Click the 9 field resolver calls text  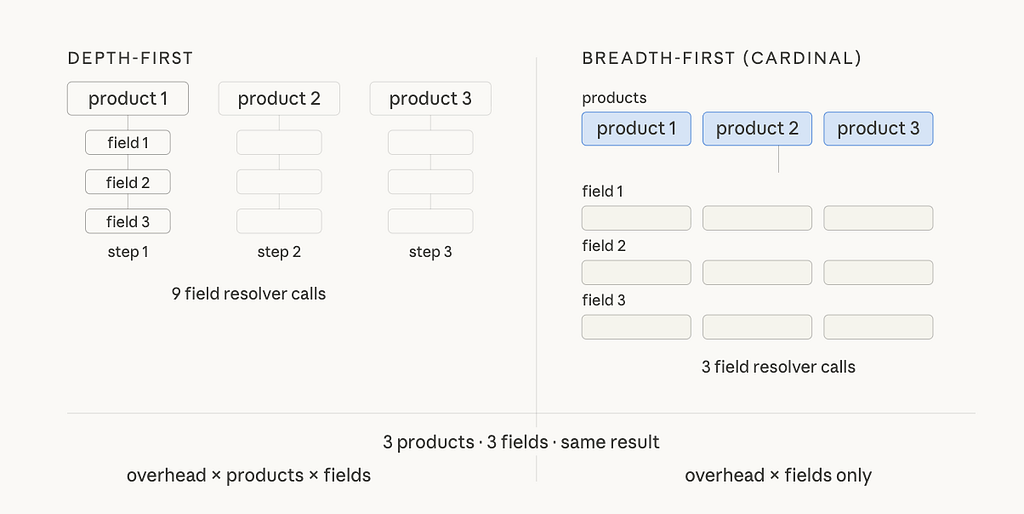[x=249, y=294]
